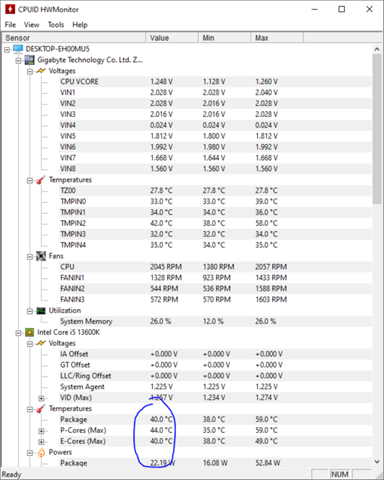The image size is (384, 480).
Task: Select the TMPIN4 temperature row
Action: 215,245
